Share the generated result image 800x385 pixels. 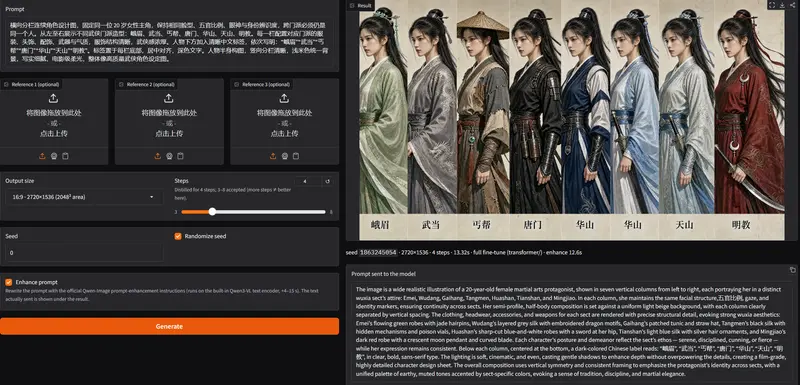pyautogui.click(x=792, y=5)
